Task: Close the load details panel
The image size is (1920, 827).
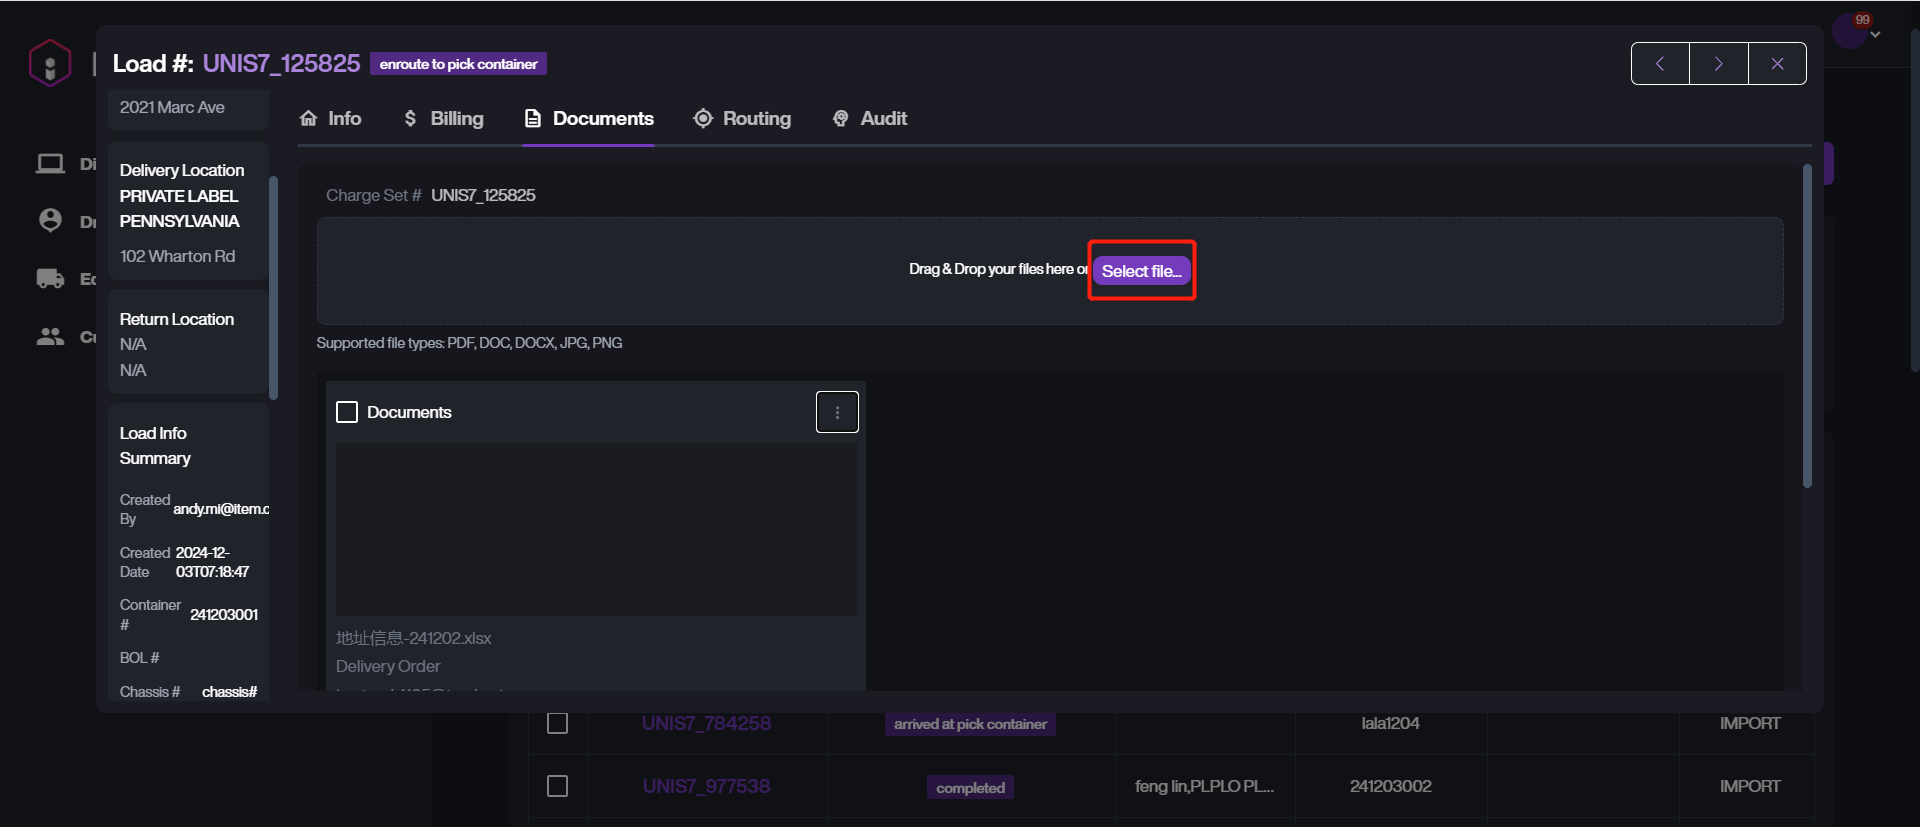Action: pos(1777,64)
